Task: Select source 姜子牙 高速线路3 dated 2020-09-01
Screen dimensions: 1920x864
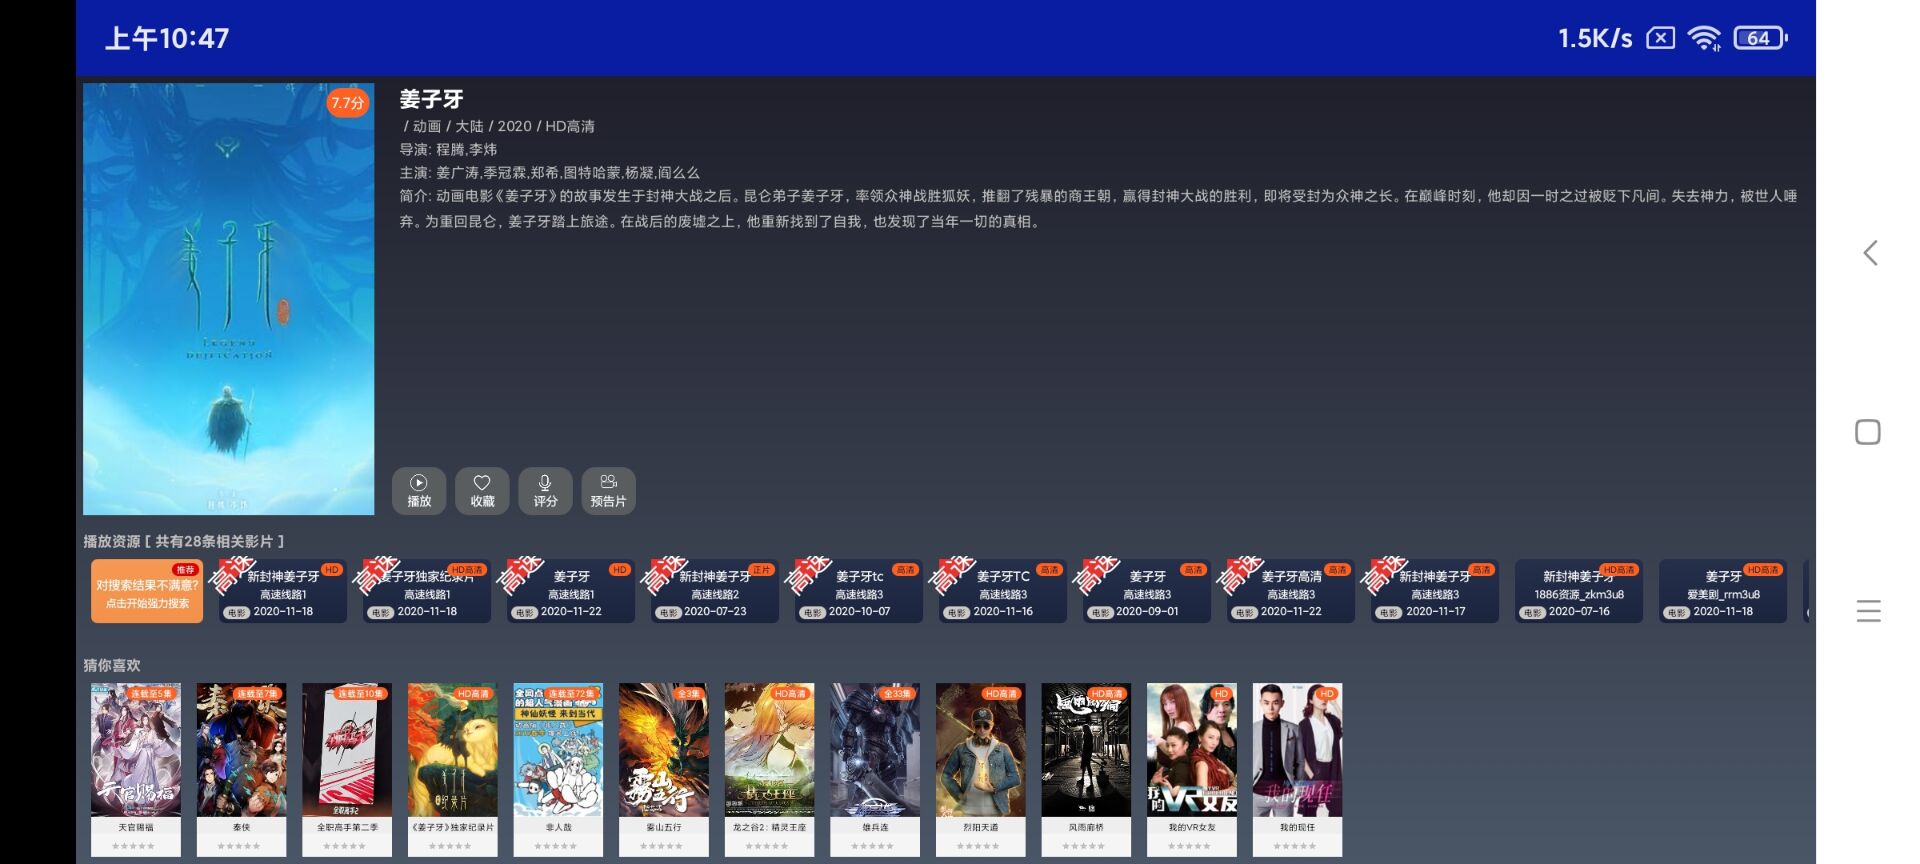Action: 1147,592
